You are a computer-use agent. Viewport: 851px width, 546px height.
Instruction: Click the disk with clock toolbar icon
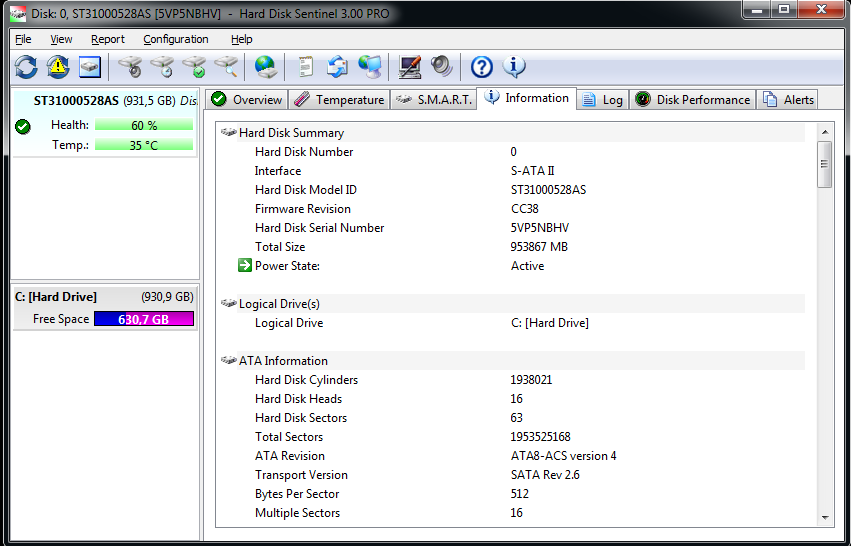[x=162, y=67]
